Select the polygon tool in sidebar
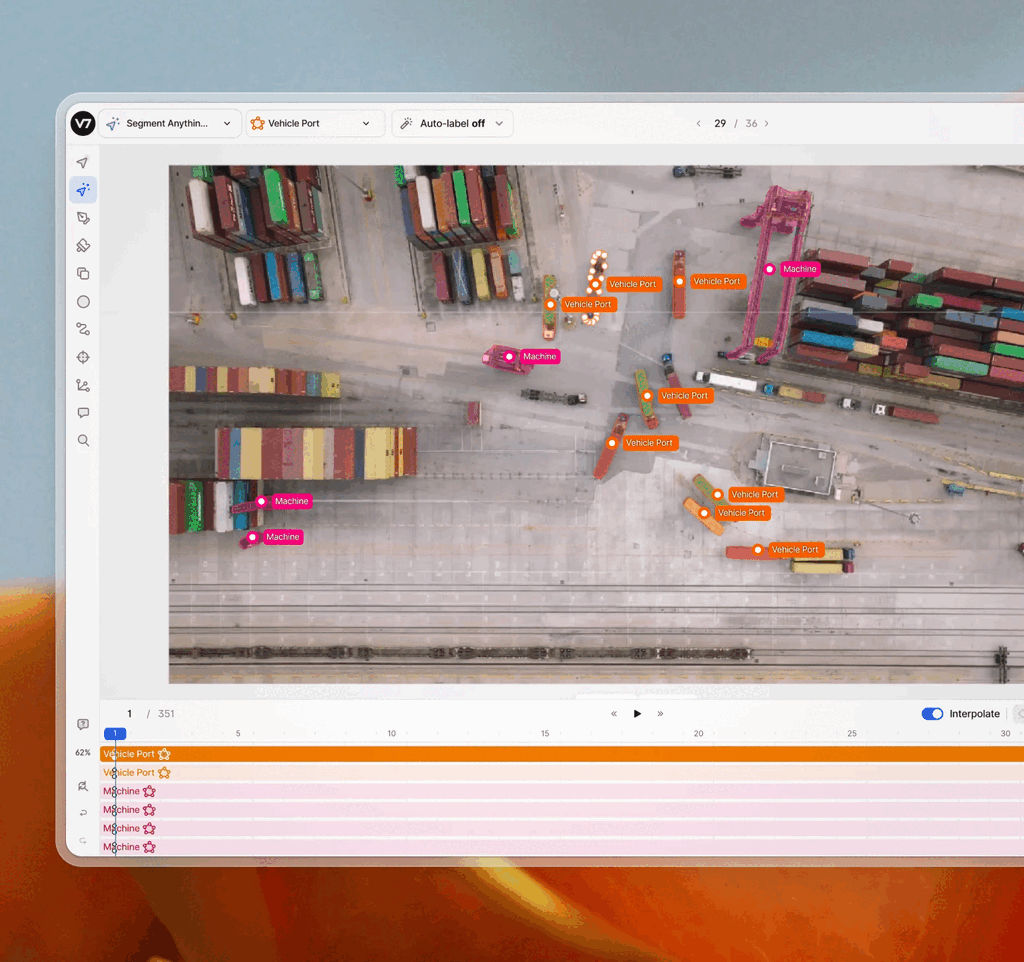Image resolution: width=1024 pixels, height=962 pixels. 83,218
